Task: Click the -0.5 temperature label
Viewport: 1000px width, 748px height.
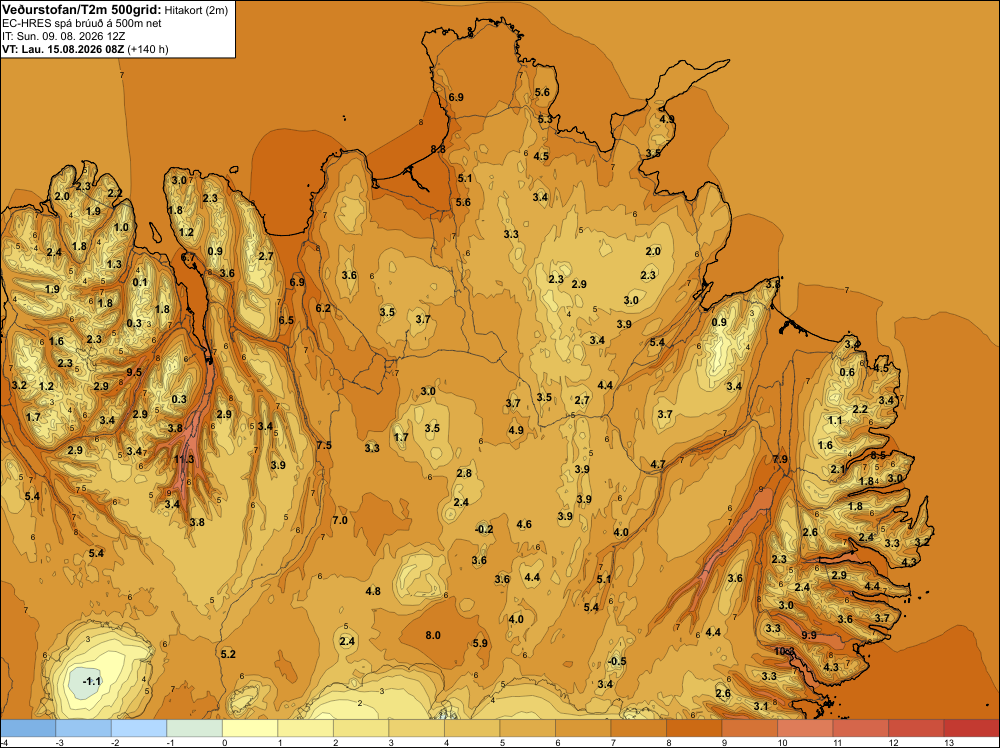Action: point(617,661)
